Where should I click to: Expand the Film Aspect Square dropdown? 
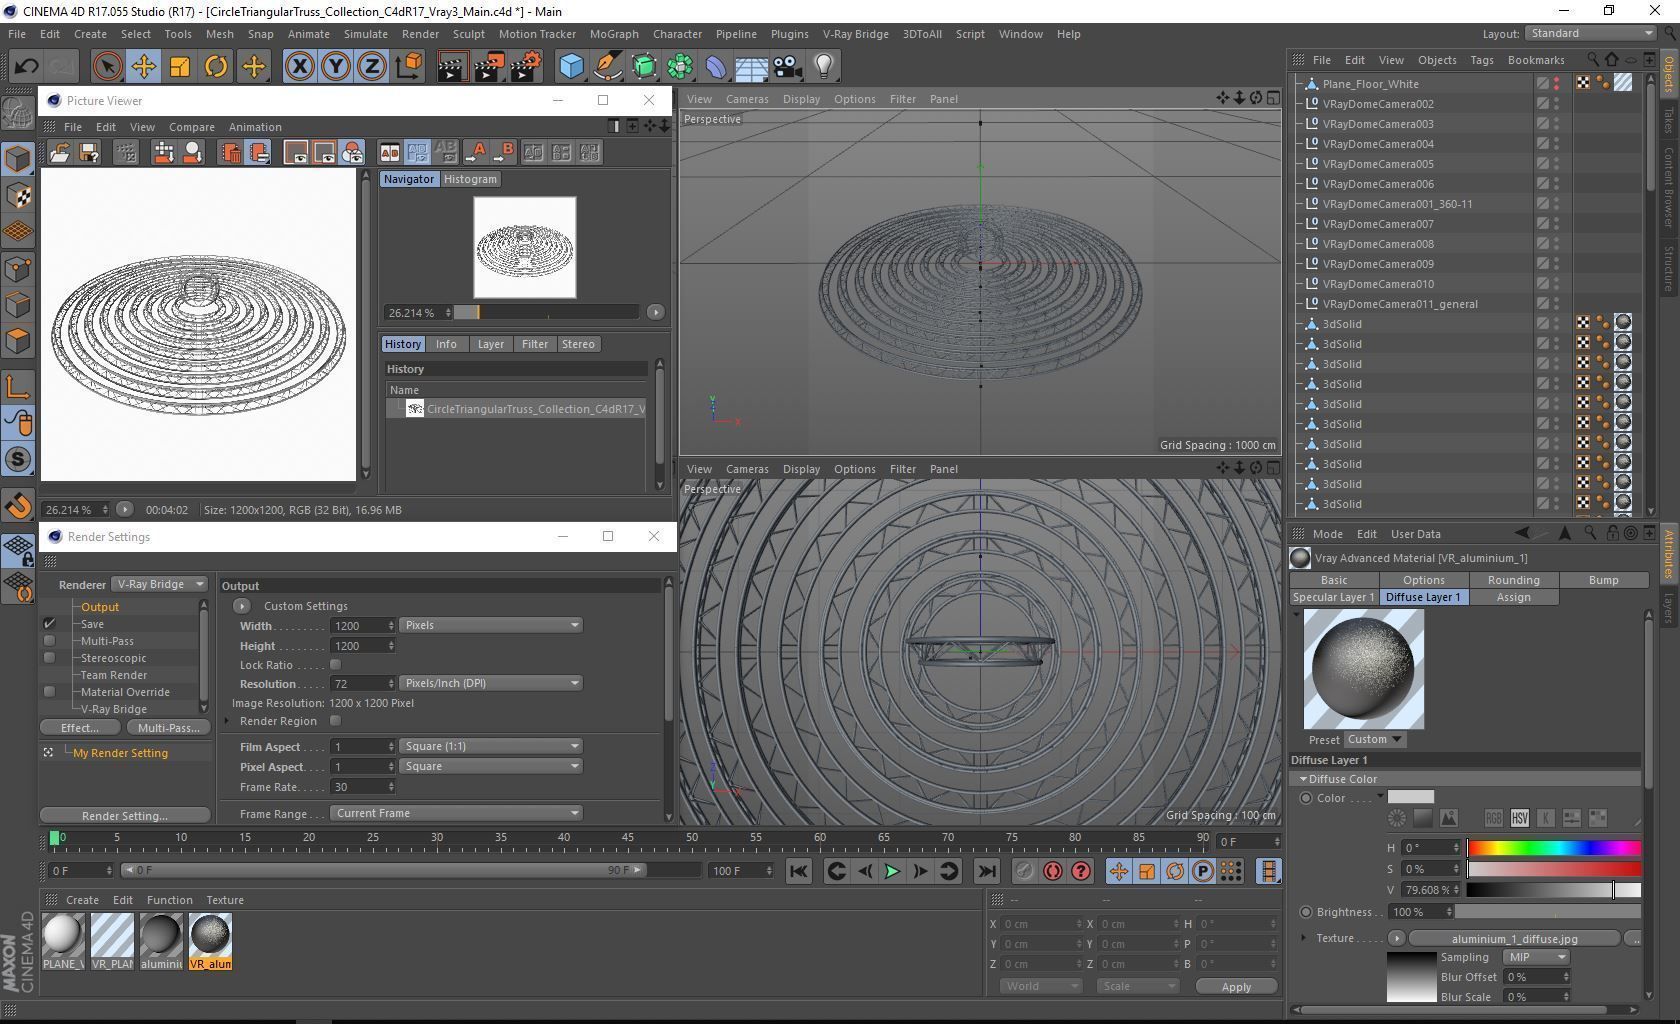(490, 746)
